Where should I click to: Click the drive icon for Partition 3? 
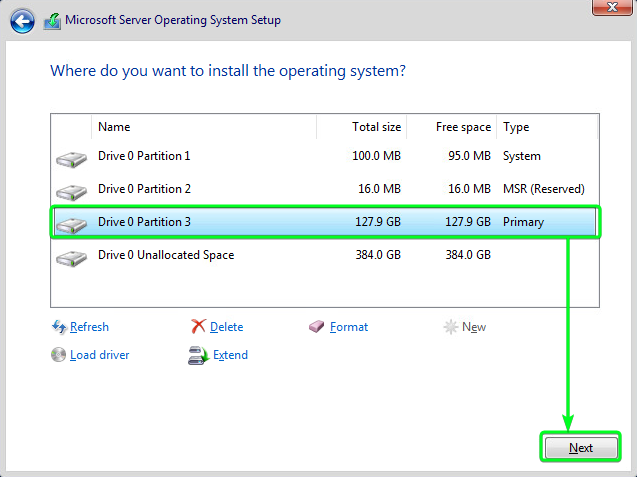coord(72,225)
